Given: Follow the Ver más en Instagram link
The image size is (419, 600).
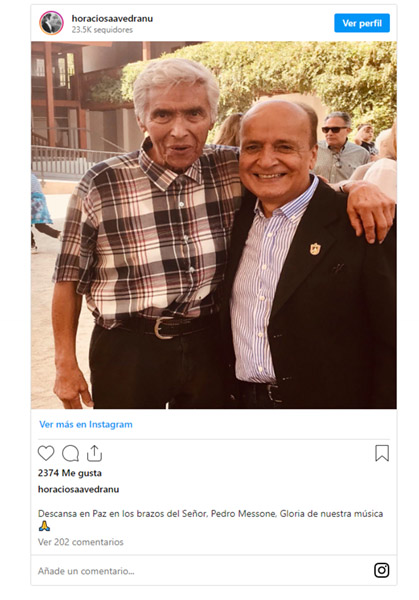Looking at the screenshot, I should (x=86, y=424).
